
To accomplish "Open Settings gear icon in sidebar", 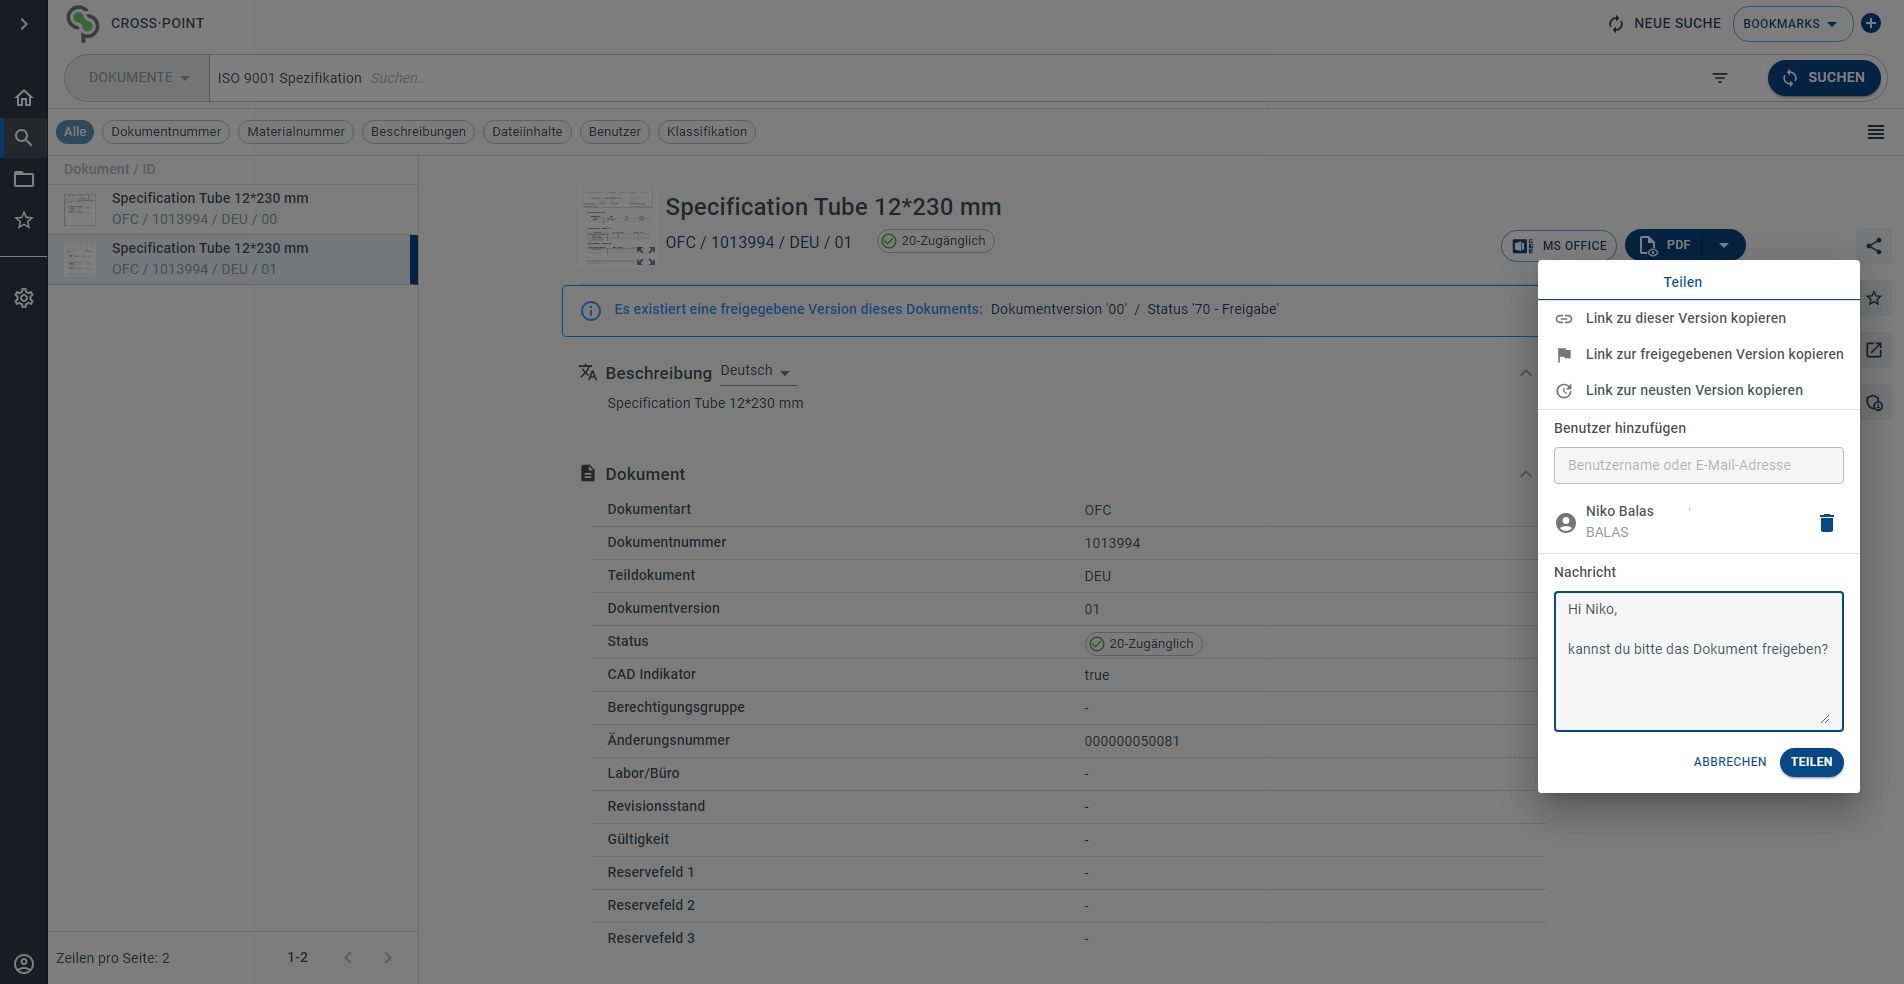I will pos(24,298).
